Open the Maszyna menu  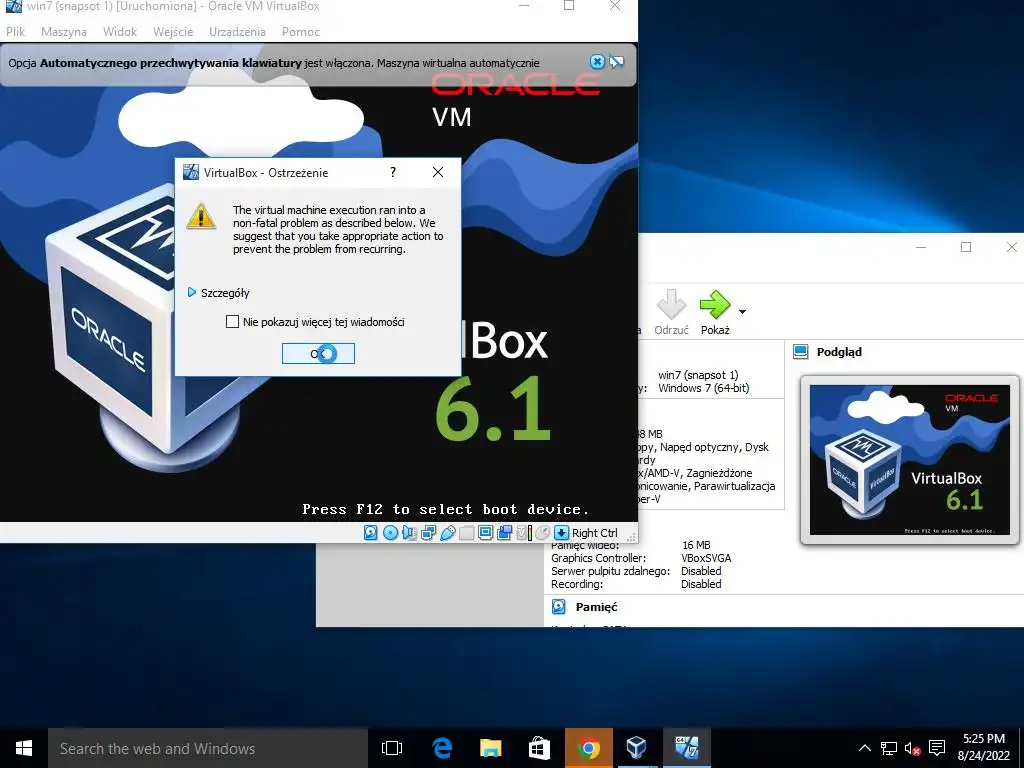click(x=64, y=31)
